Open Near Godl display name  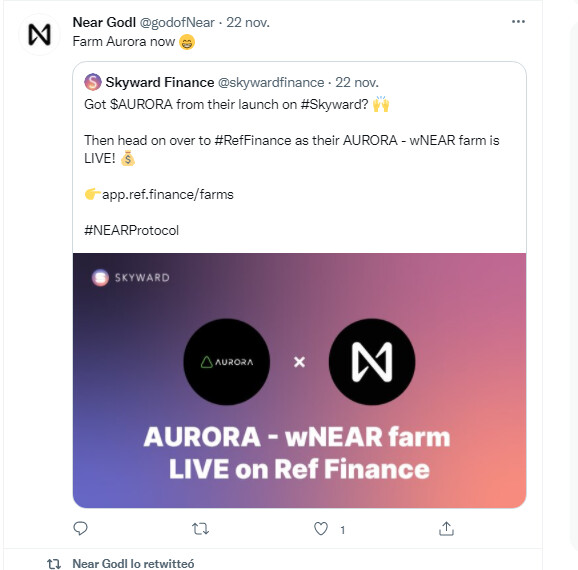pyautogui.click(x=104, y=22)
